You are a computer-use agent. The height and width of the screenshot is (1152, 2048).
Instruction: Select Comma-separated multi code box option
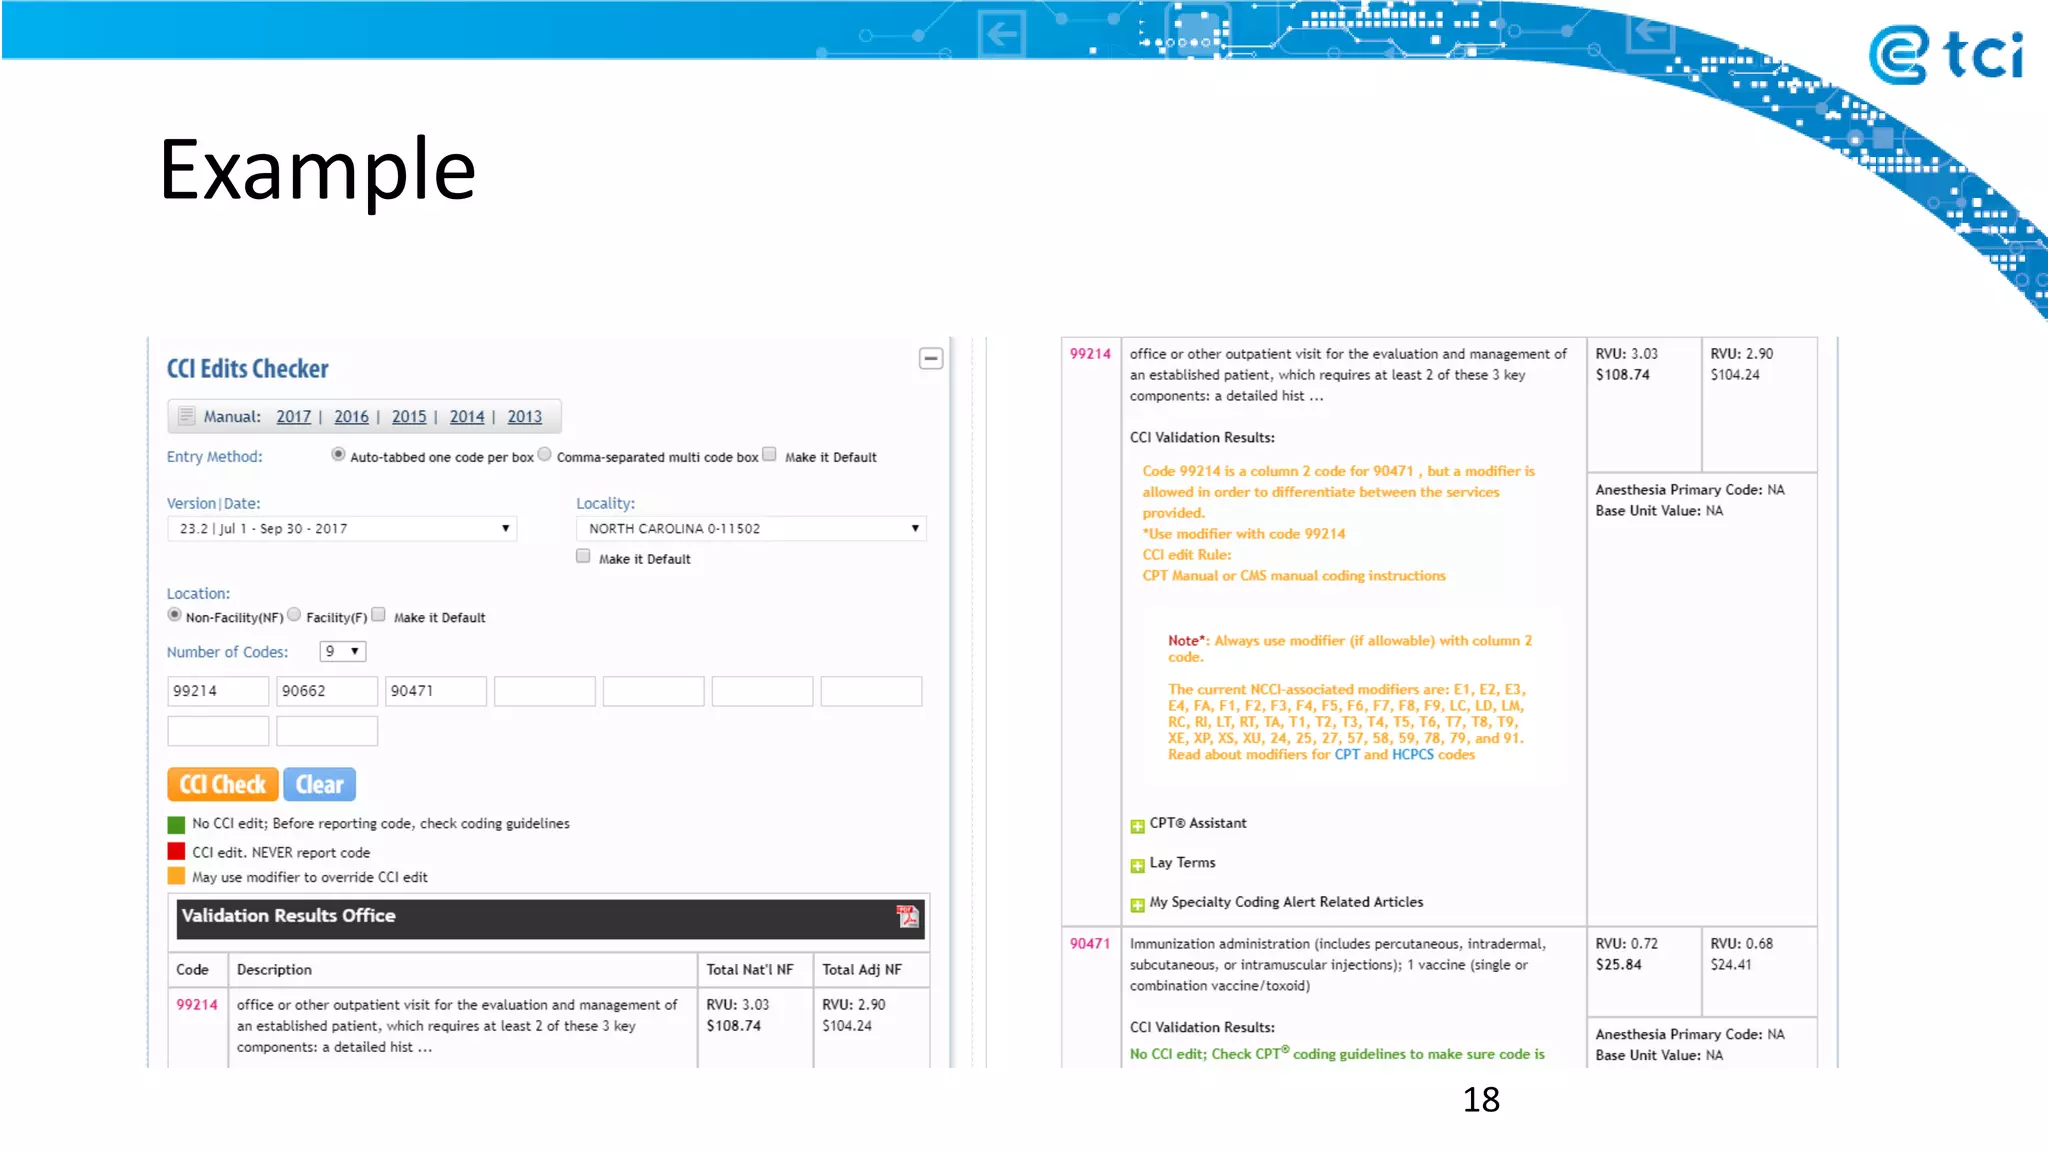[545, 455]
